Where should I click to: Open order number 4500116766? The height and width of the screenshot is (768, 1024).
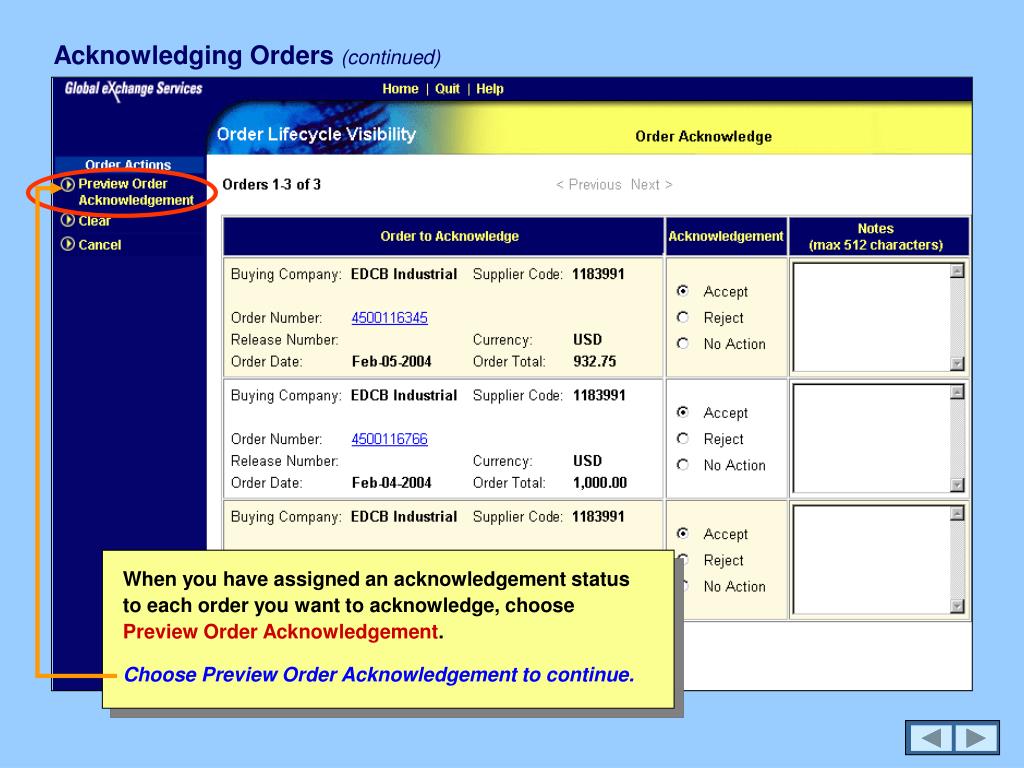(x=390, y=439)
